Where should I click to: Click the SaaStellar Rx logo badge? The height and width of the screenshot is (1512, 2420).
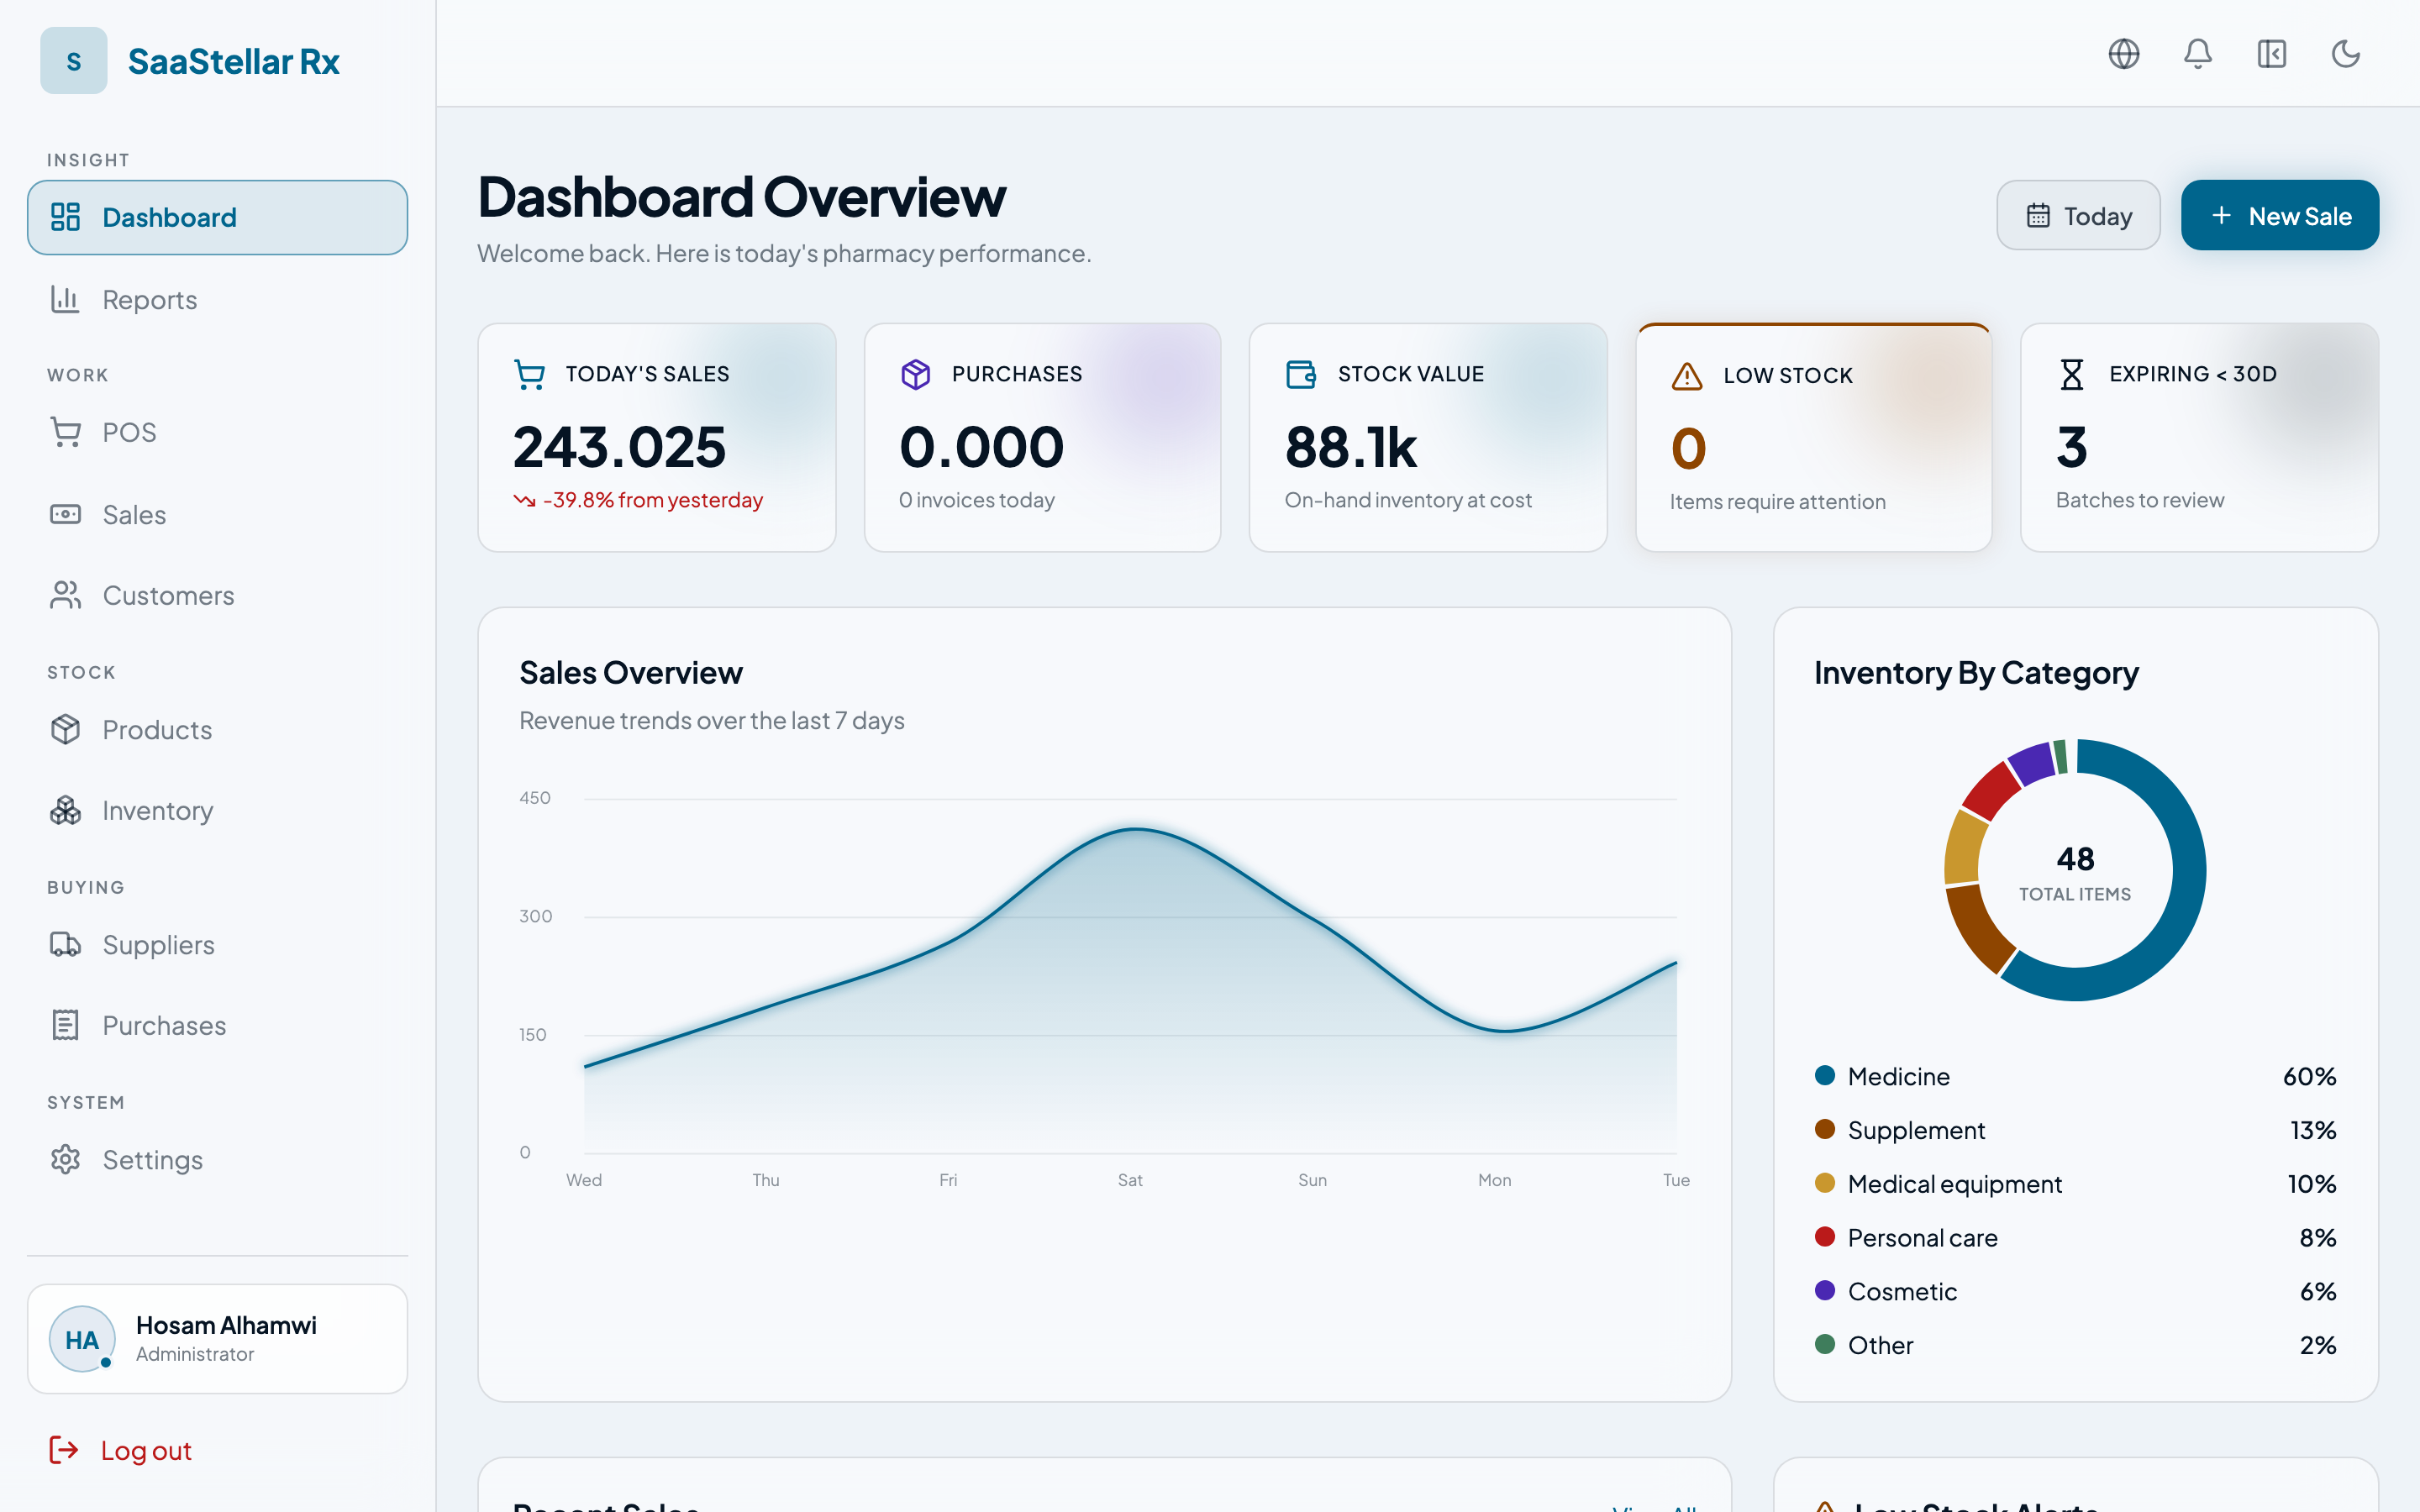[x=74, y=61]
